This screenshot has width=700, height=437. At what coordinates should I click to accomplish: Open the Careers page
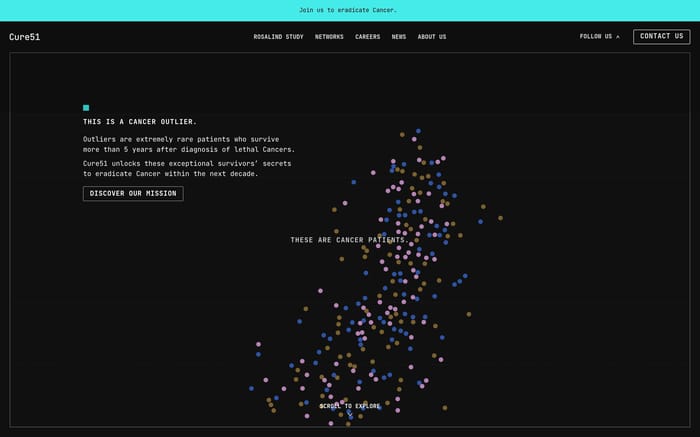[x=367, y=37]
